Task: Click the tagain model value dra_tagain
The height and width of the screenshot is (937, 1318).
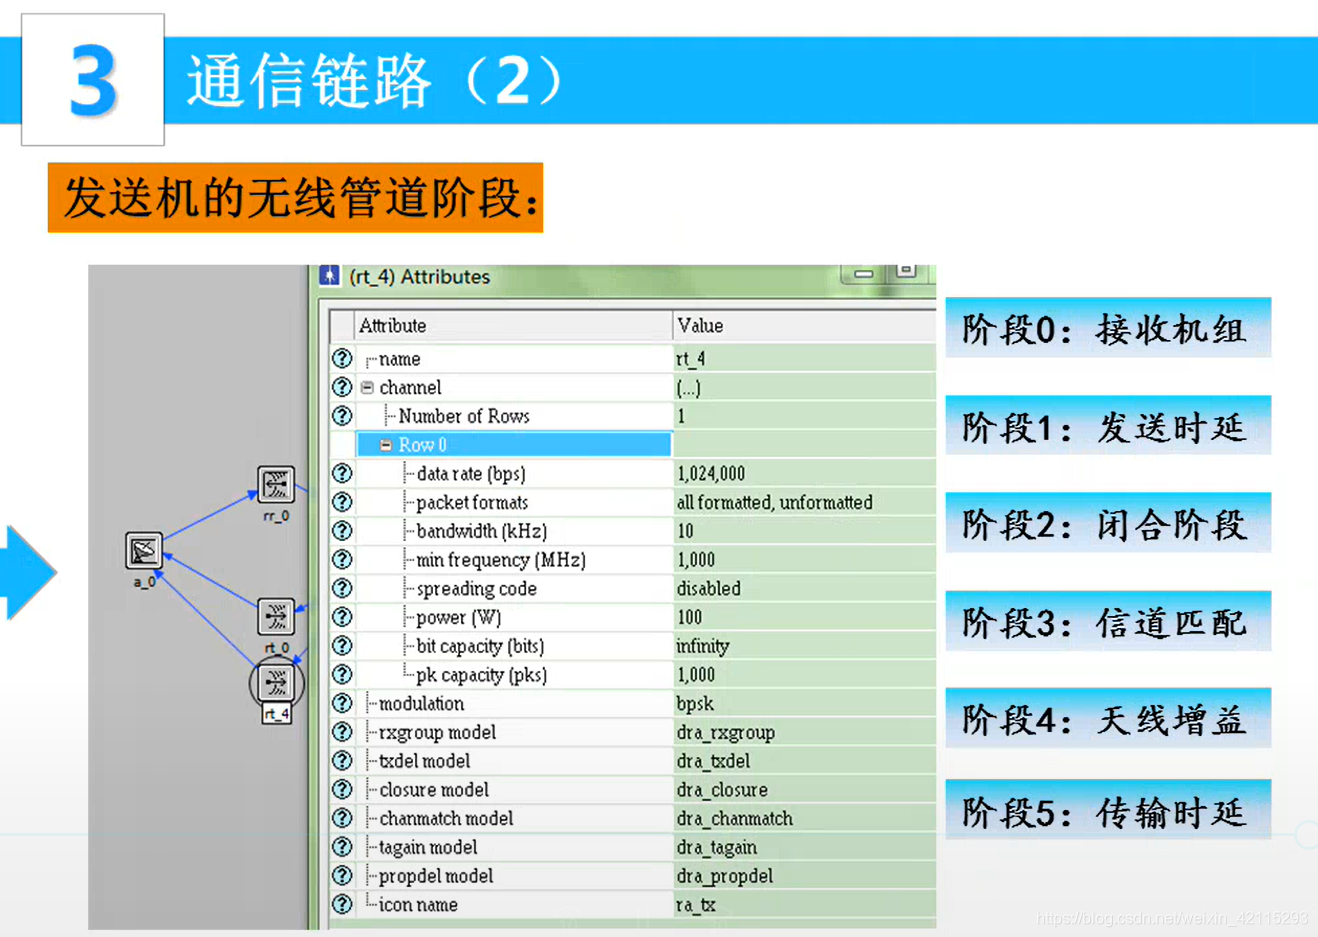Action: (717, 848)
